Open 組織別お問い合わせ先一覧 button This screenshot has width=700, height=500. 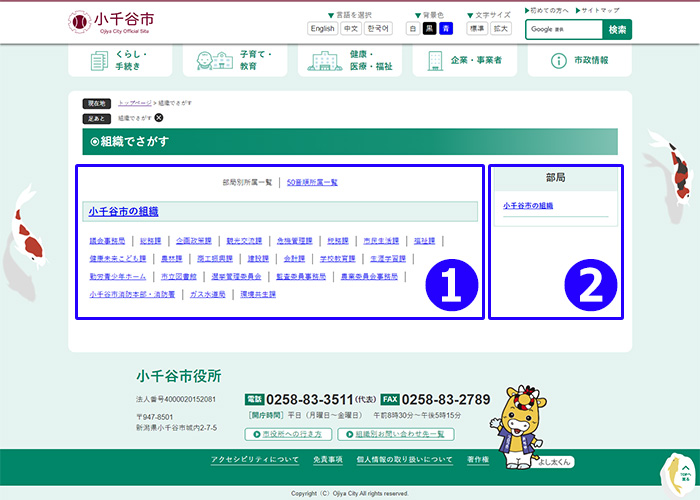pyautogui.click(x=396, y=434)
